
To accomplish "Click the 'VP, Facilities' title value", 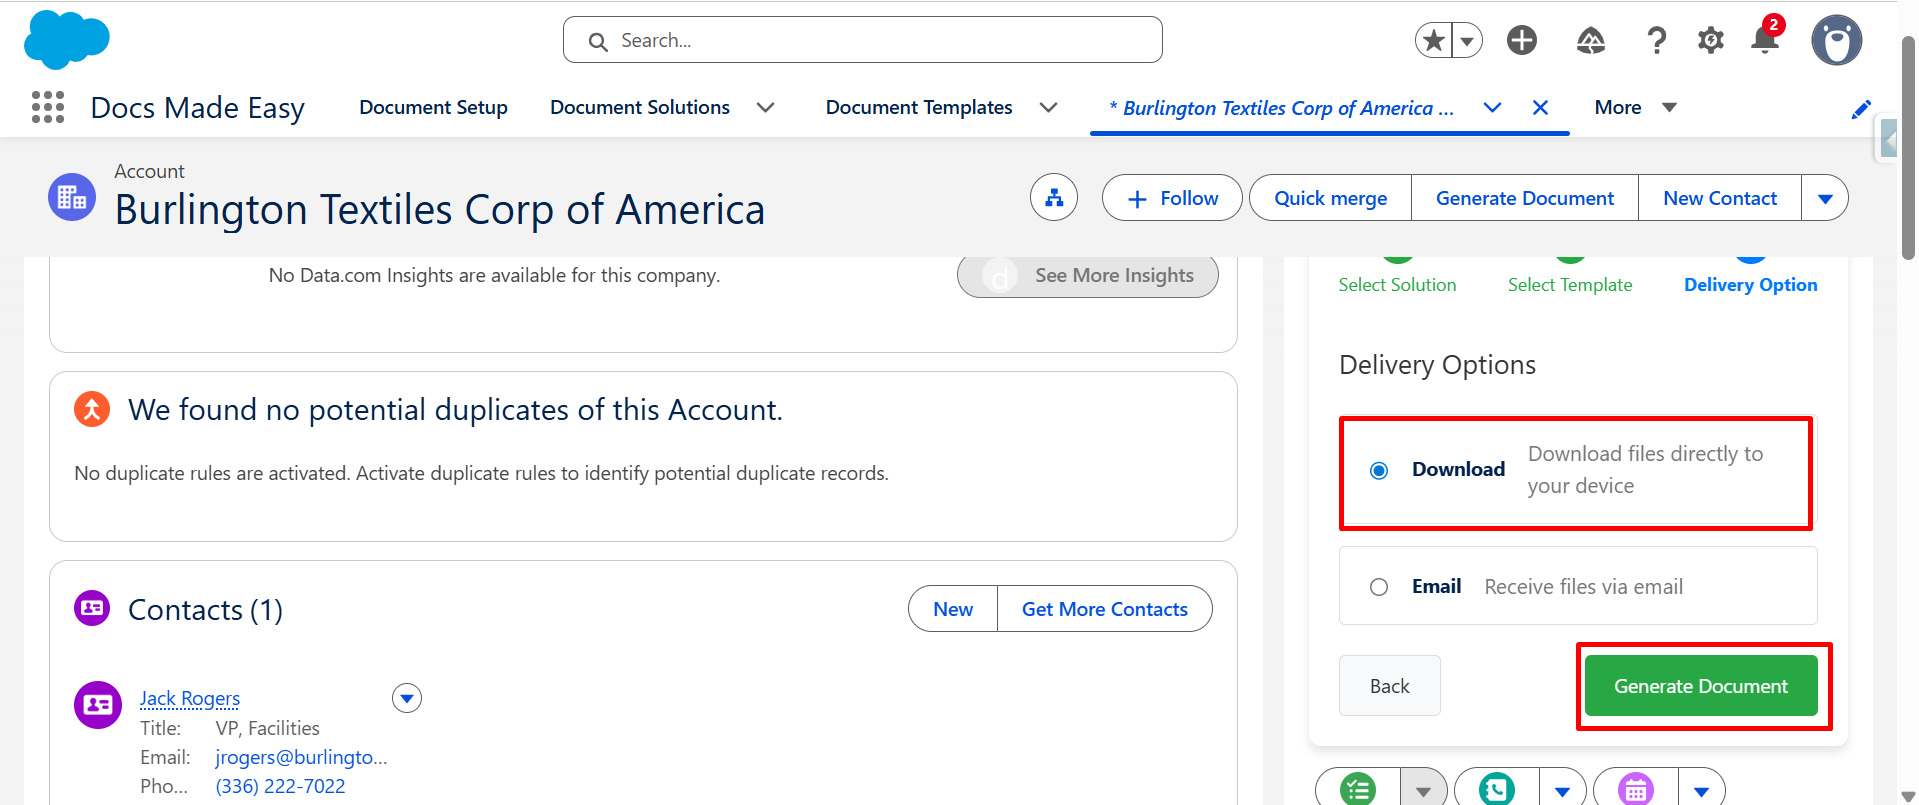I will (268, 728).
